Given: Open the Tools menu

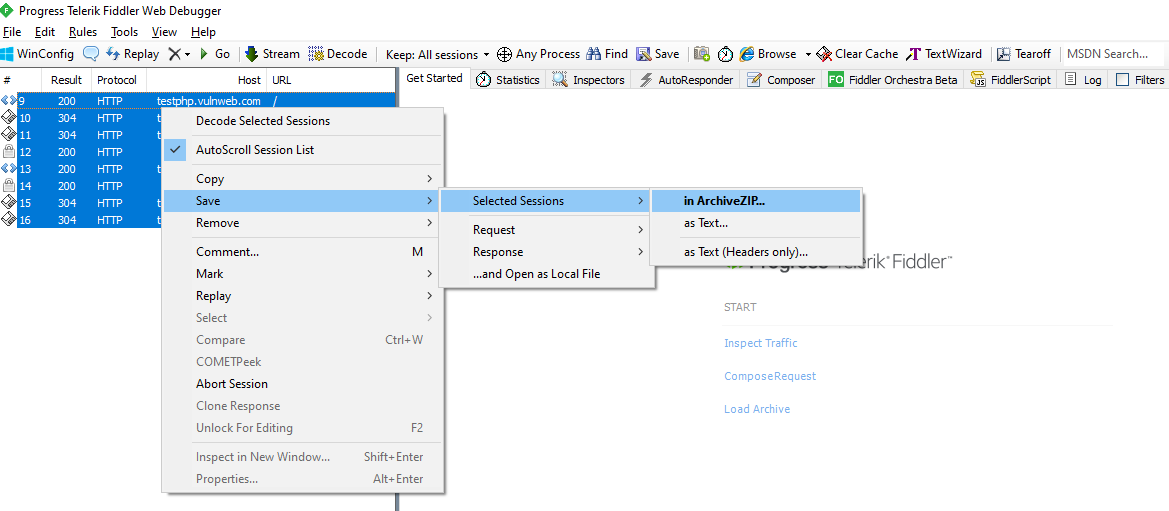Looking at the screenshot, I should 125,32.
